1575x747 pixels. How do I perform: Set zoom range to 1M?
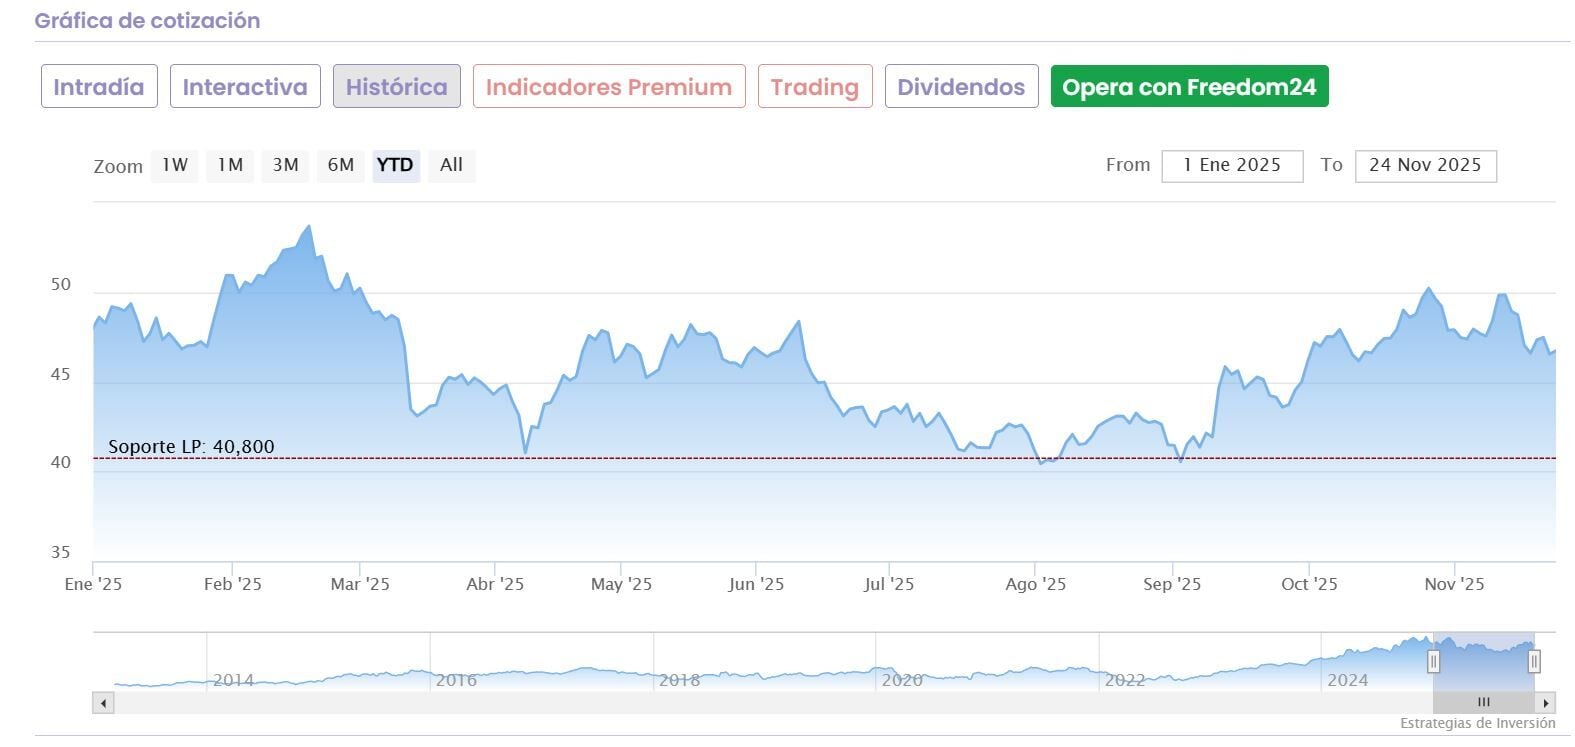coord(230,165)
